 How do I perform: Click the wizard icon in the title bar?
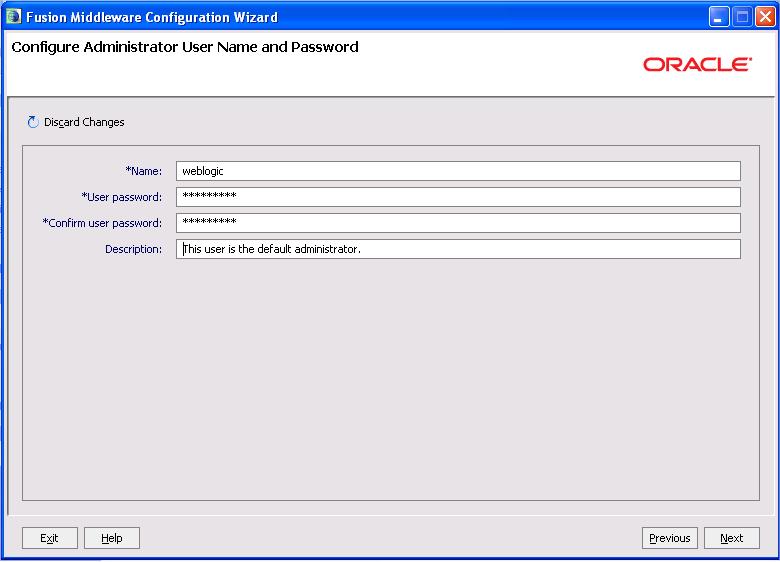(13, 17)
